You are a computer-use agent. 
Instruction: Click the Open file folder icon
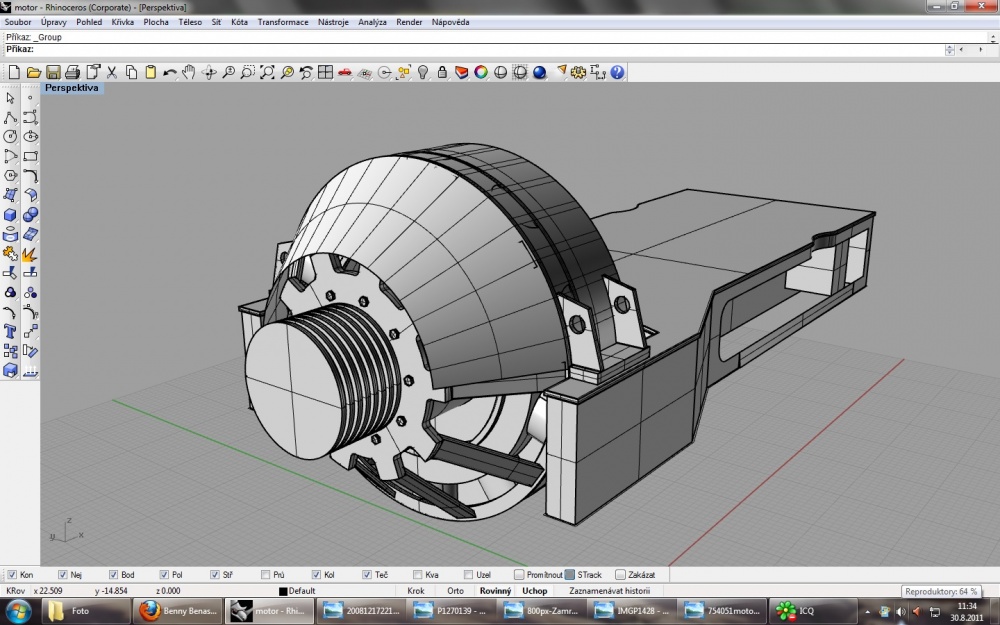[34, 72]
